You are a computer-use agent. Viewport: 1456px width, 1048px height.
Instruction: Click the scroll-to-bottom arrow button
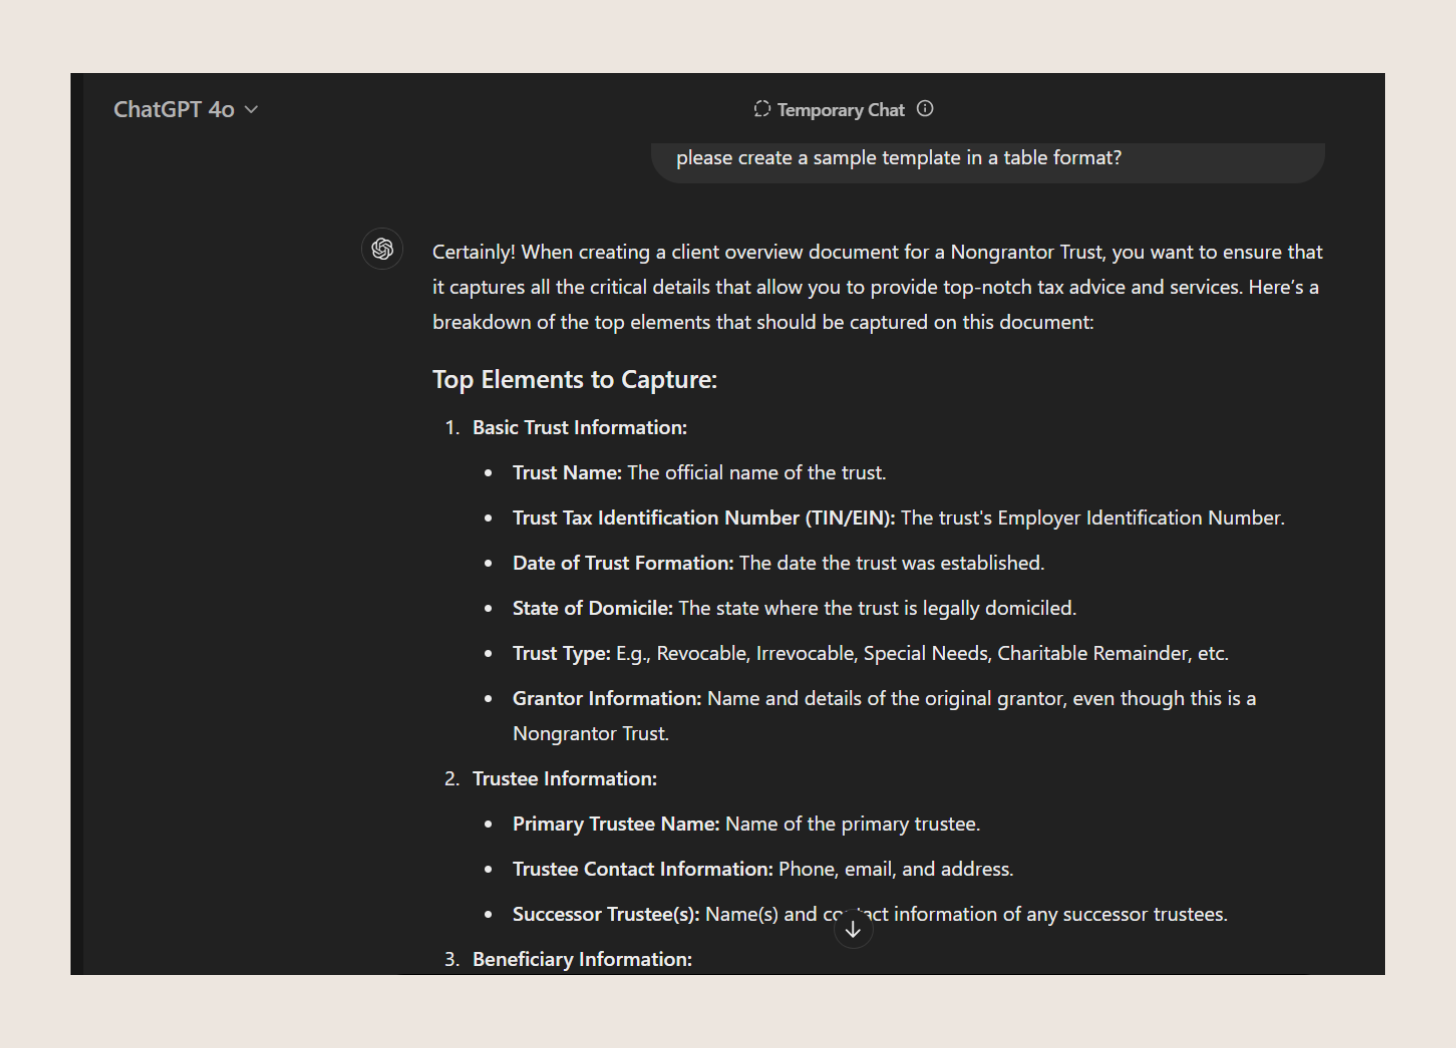point(853,929)
